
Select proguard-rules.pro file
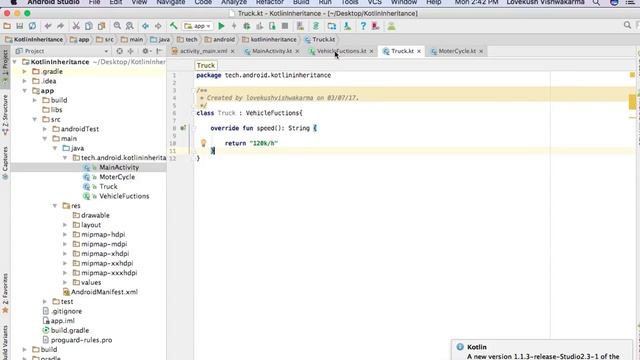[81, 340]
